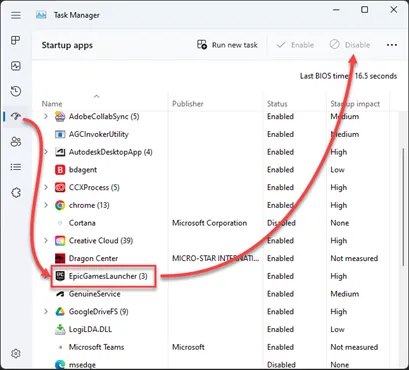
Task: Select the Cortana row name
Action: click(x=82, y=223)
